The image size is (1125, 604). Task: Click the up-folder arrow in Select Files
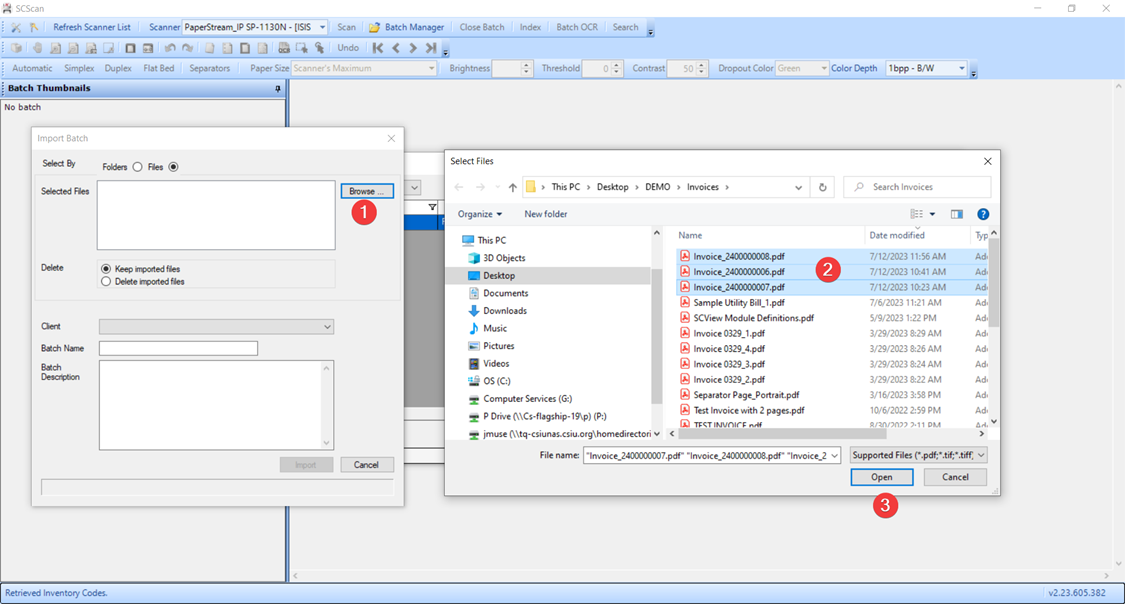(x=513, y=187)
